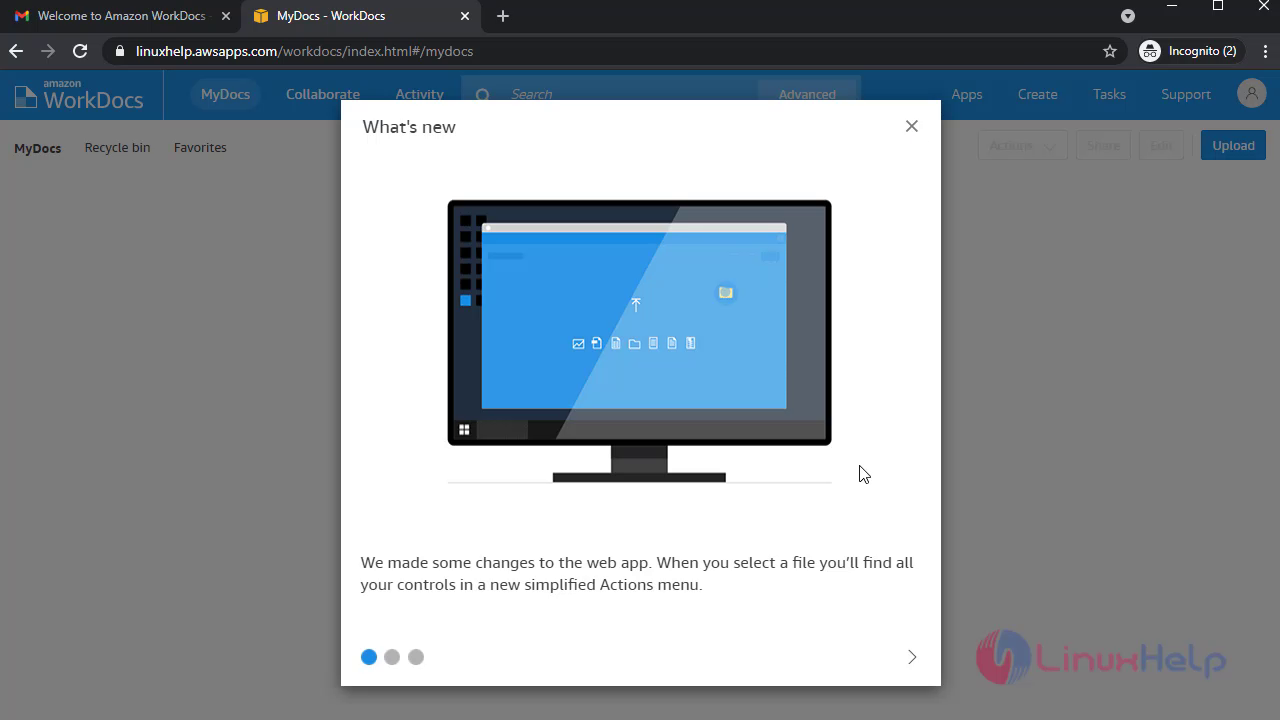This screenshot has height=720, width=1280.
Task: Close the What's new dialog
Action: [x=911, y=126]
